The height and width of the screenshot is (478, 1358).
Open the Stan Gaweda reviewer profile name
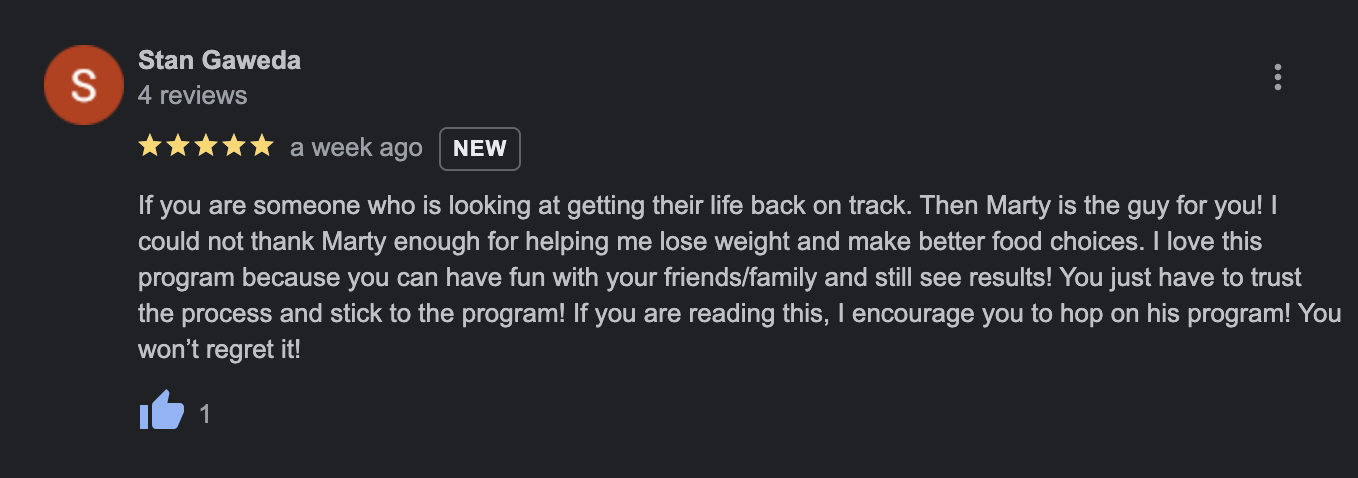click(x=219, y=60)
